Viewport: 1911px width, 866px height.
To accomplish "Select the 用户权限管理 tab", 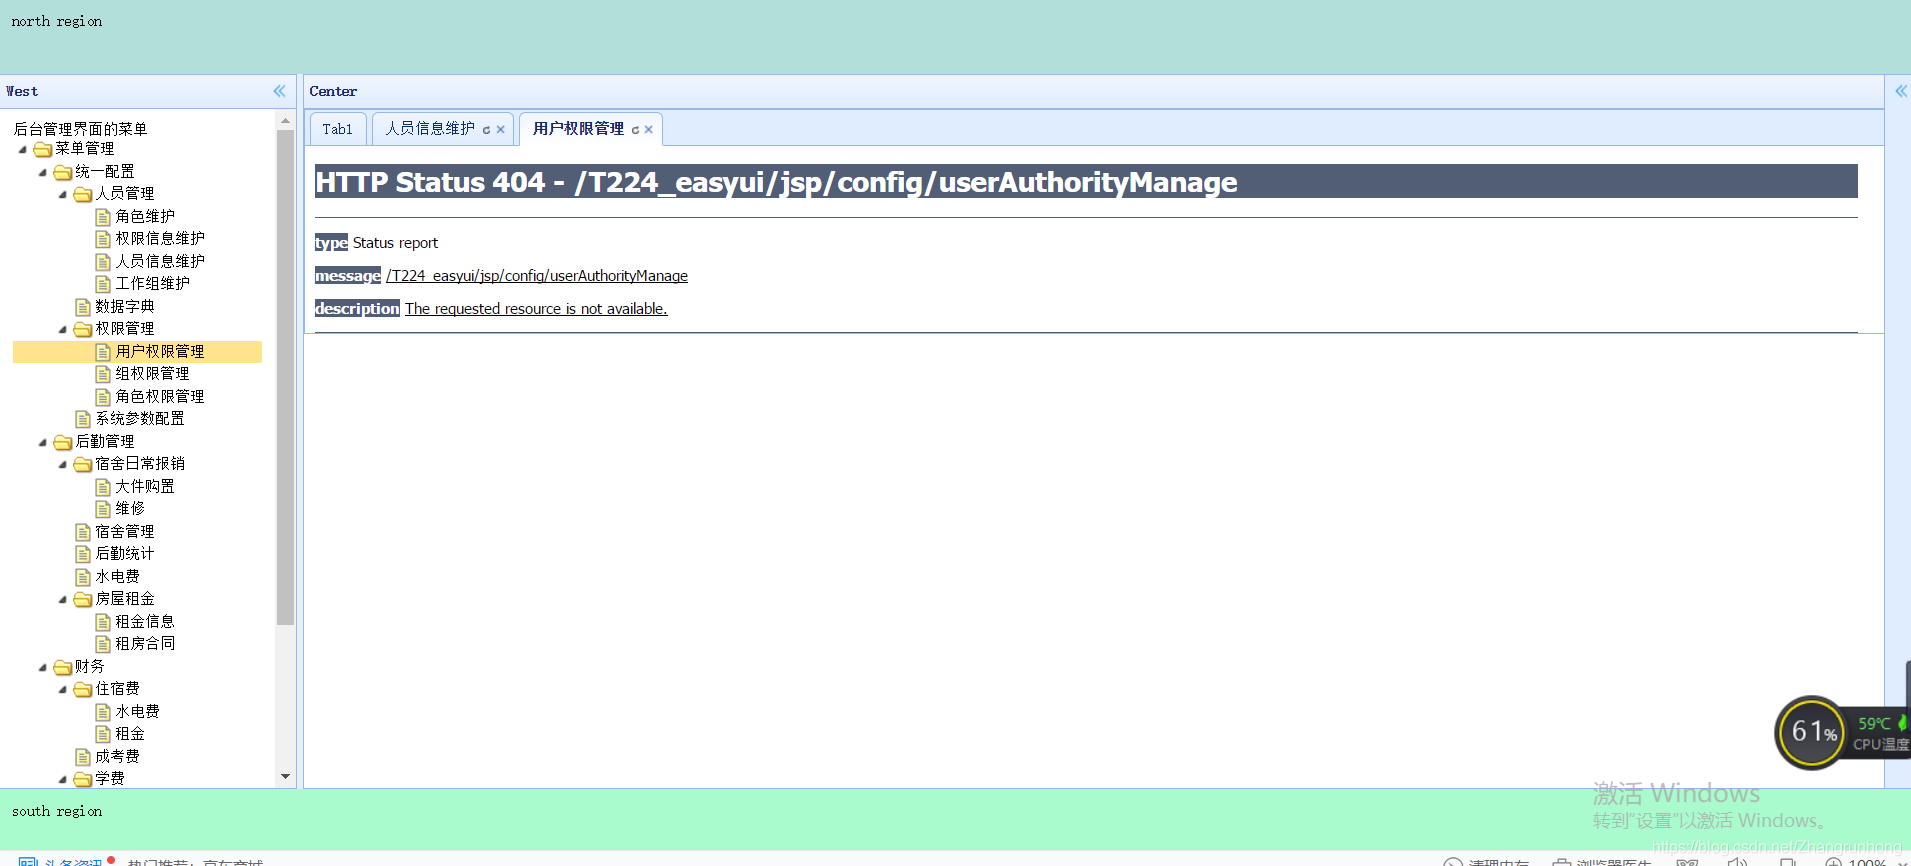I will click(578, 129).
